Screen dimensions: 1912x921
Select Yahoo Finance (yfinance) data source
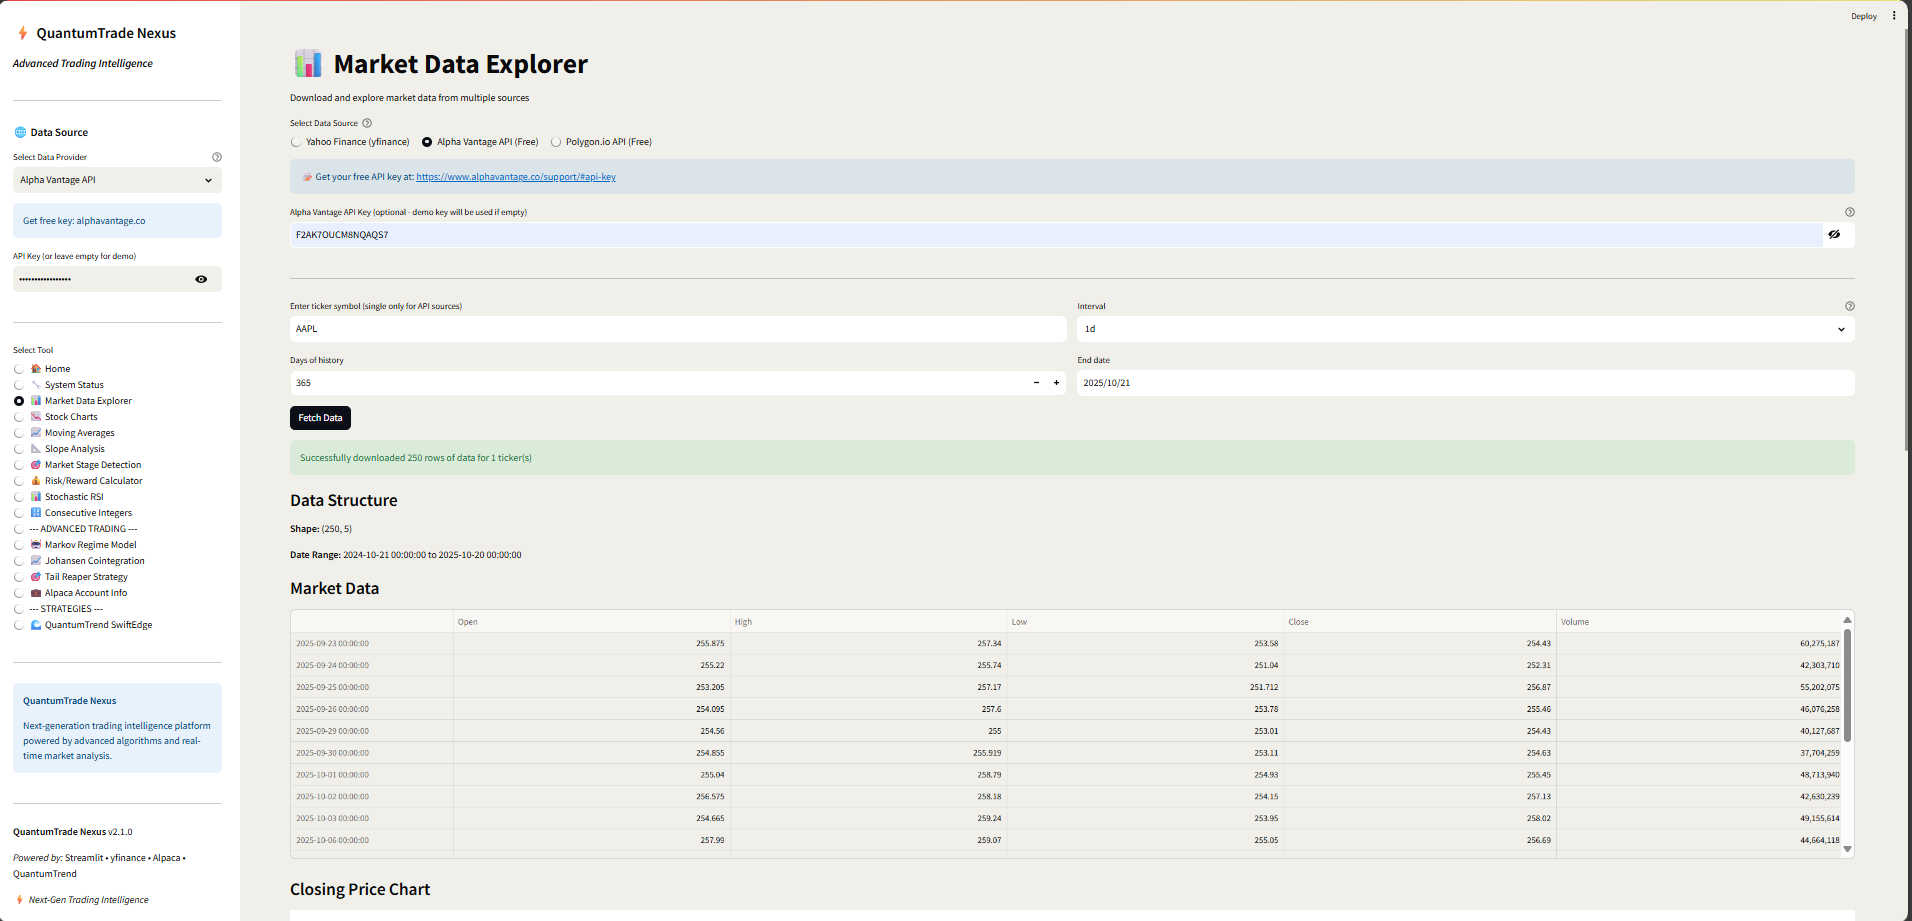[x=351, y=142]
